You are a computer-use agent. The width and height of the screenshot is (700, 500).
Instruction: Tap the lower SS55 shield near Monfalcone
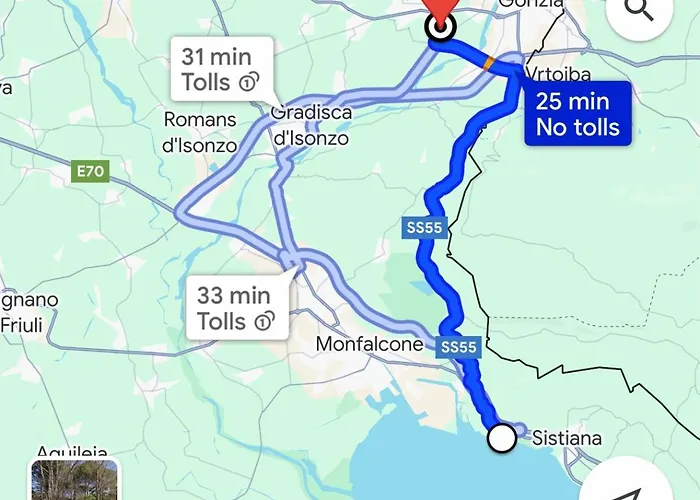click(x=458, y=347)
